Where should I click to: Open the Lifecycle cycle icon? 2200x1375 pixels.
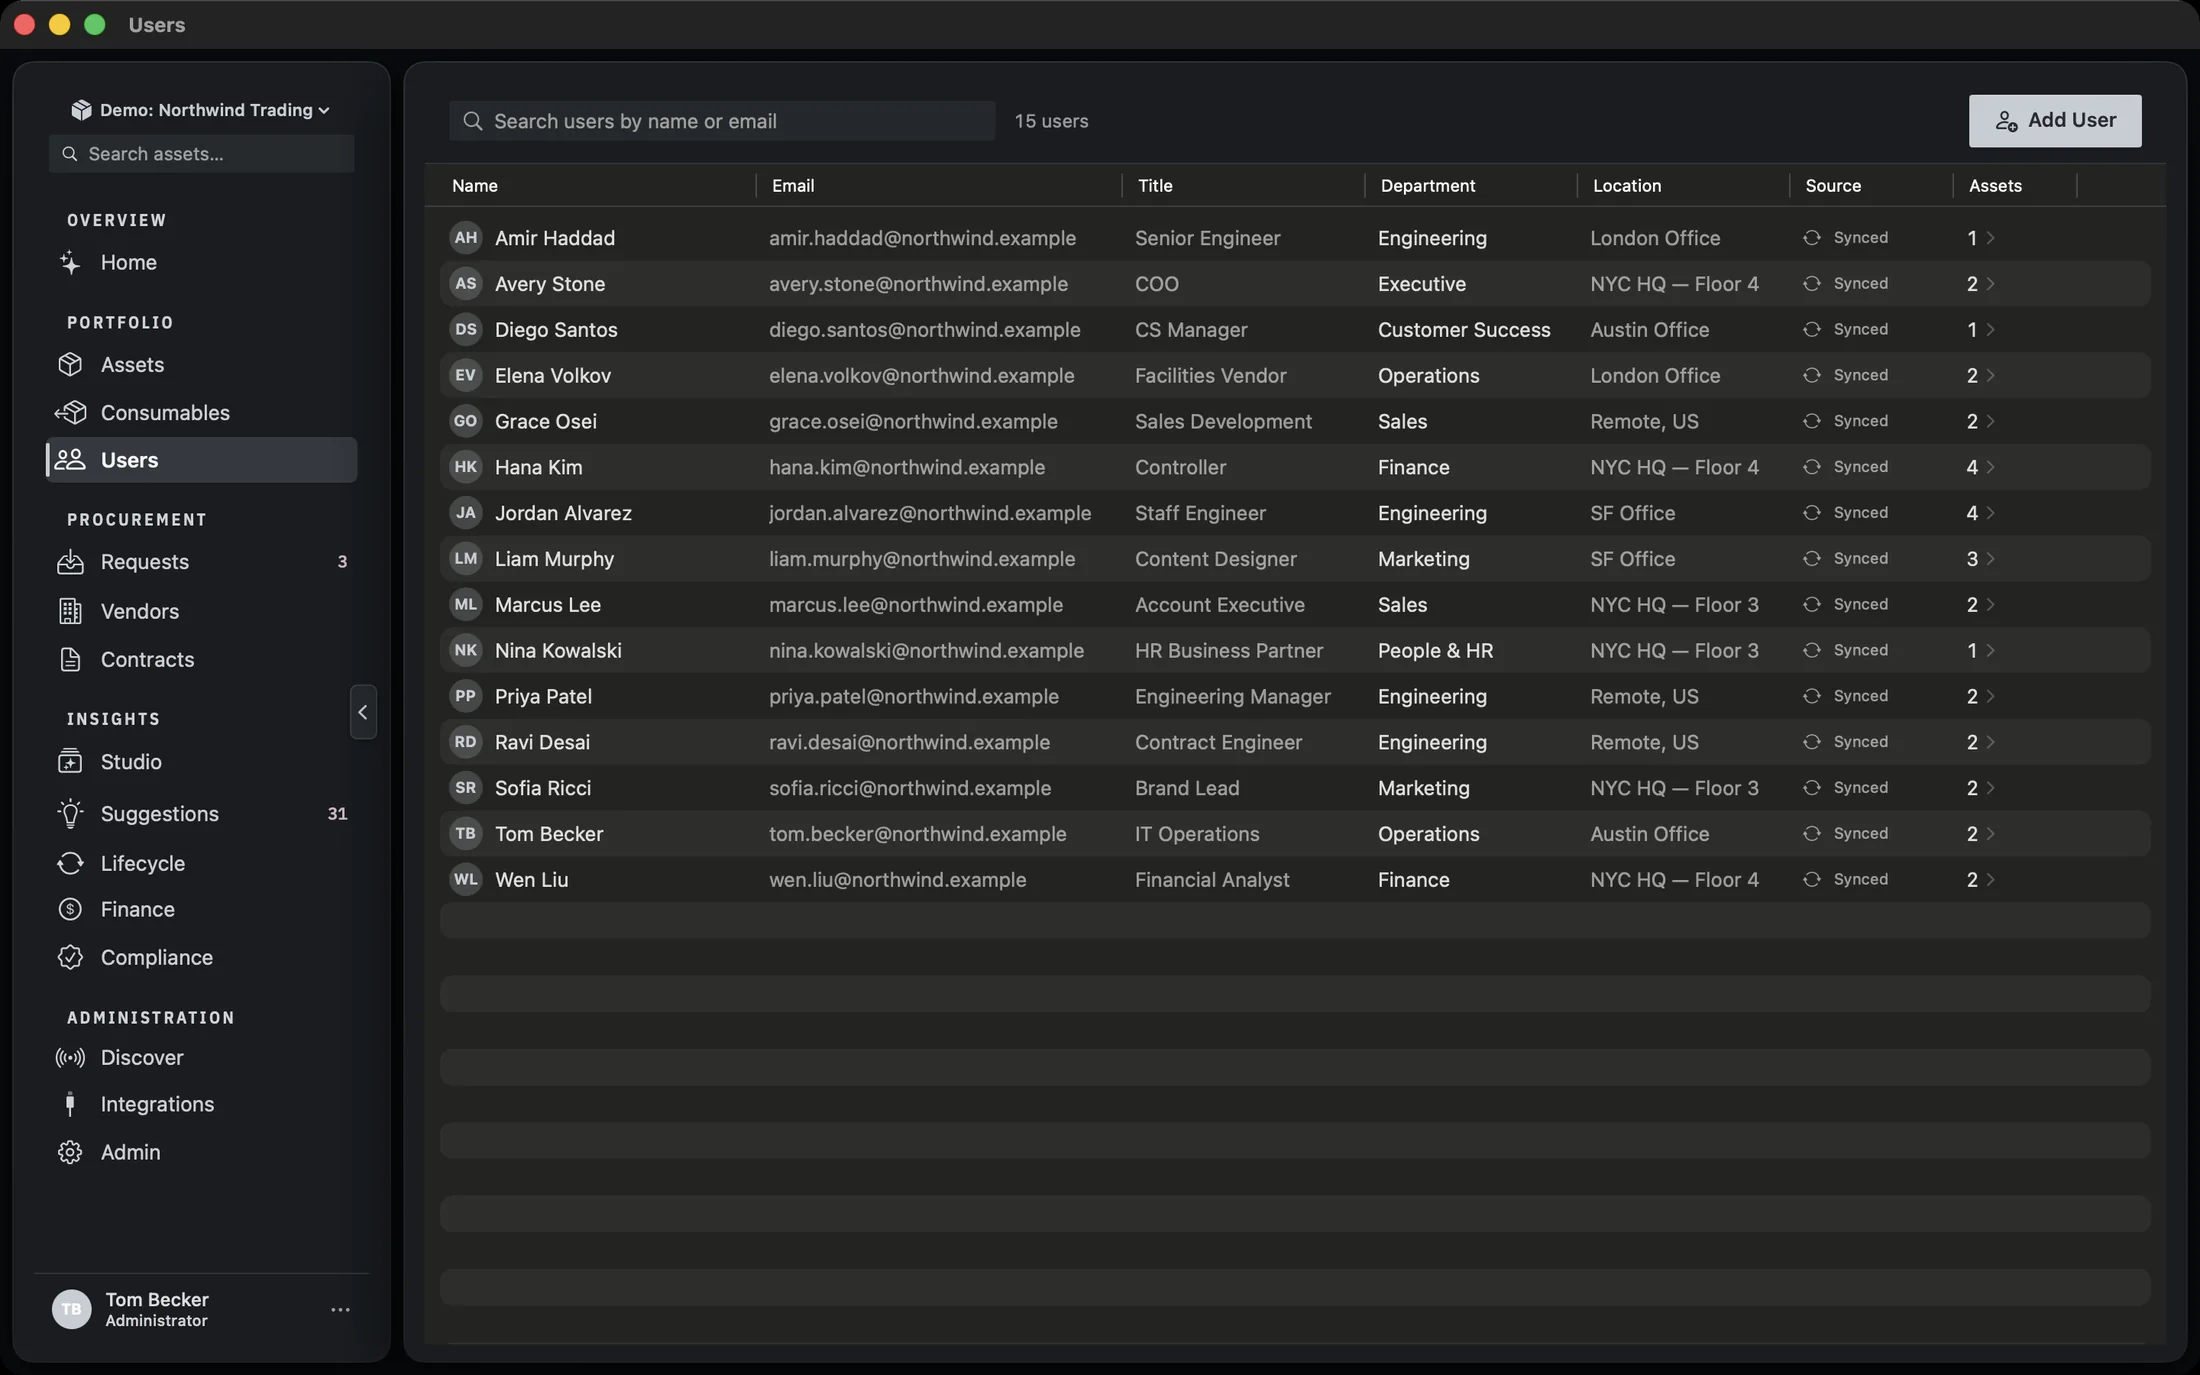(70, 863)
